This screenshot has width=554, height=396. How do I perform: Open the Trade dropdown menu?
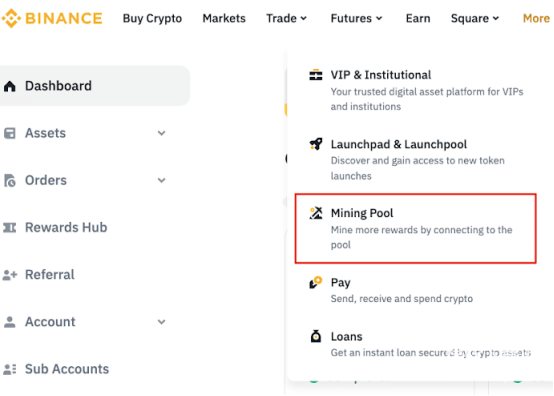click(x=287, y=18)
